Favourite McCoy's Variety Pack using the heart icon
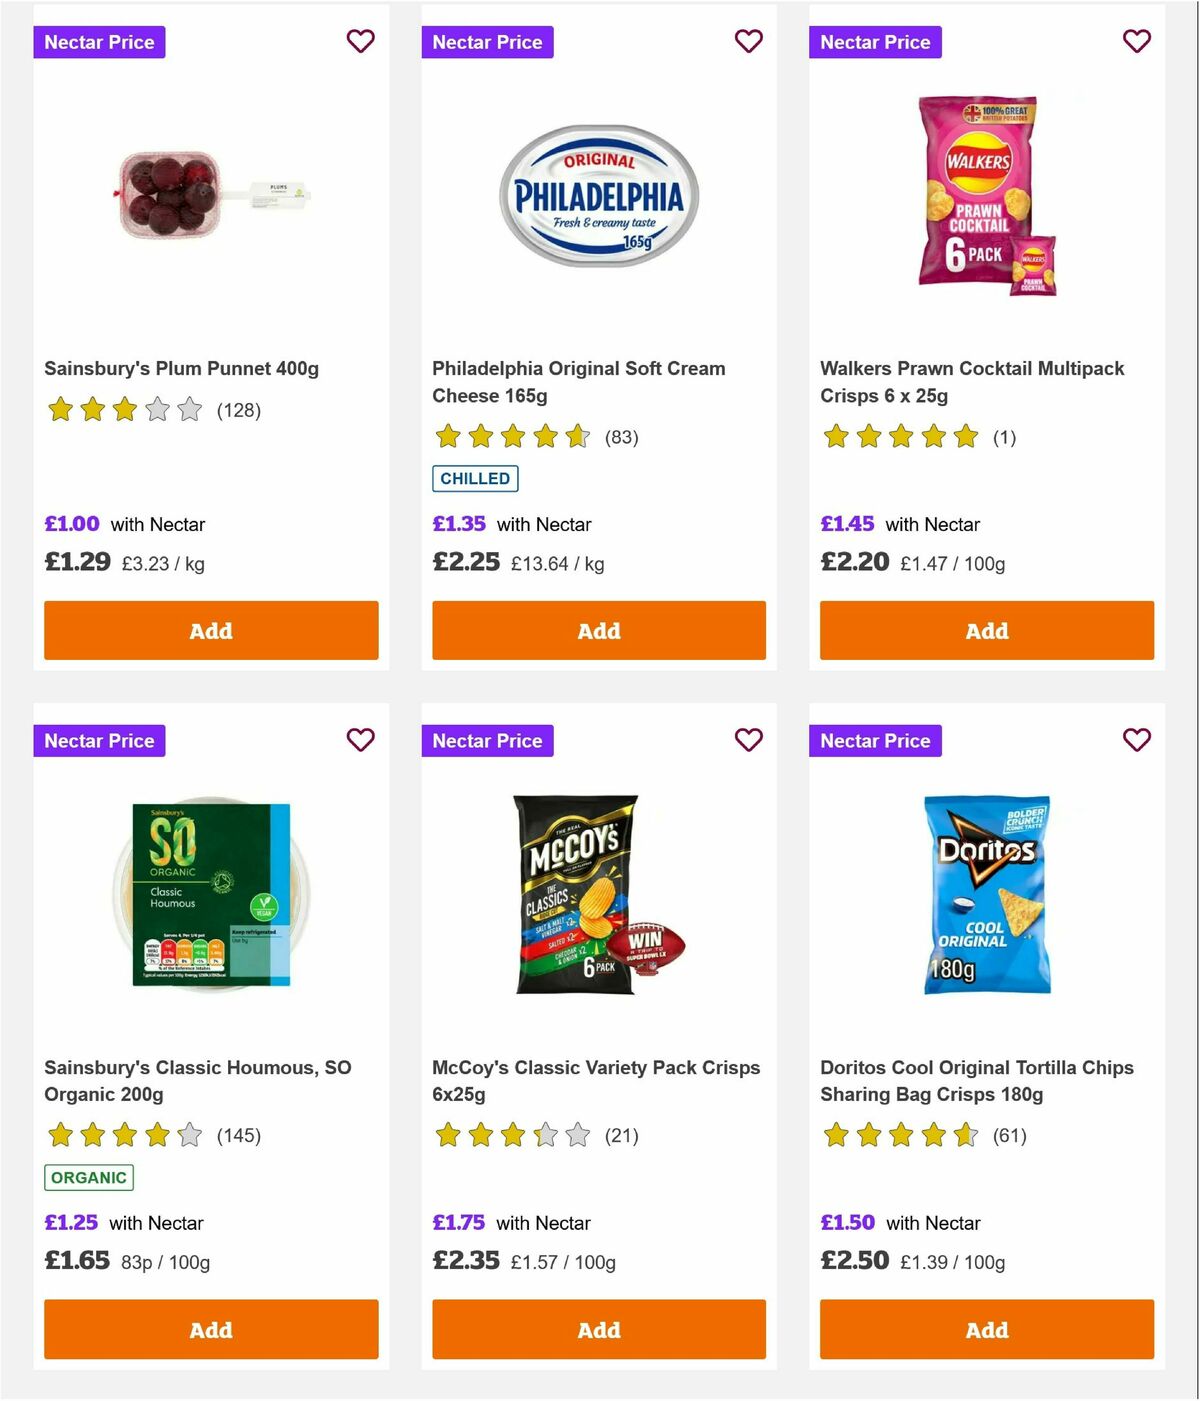 click(748, 740)
